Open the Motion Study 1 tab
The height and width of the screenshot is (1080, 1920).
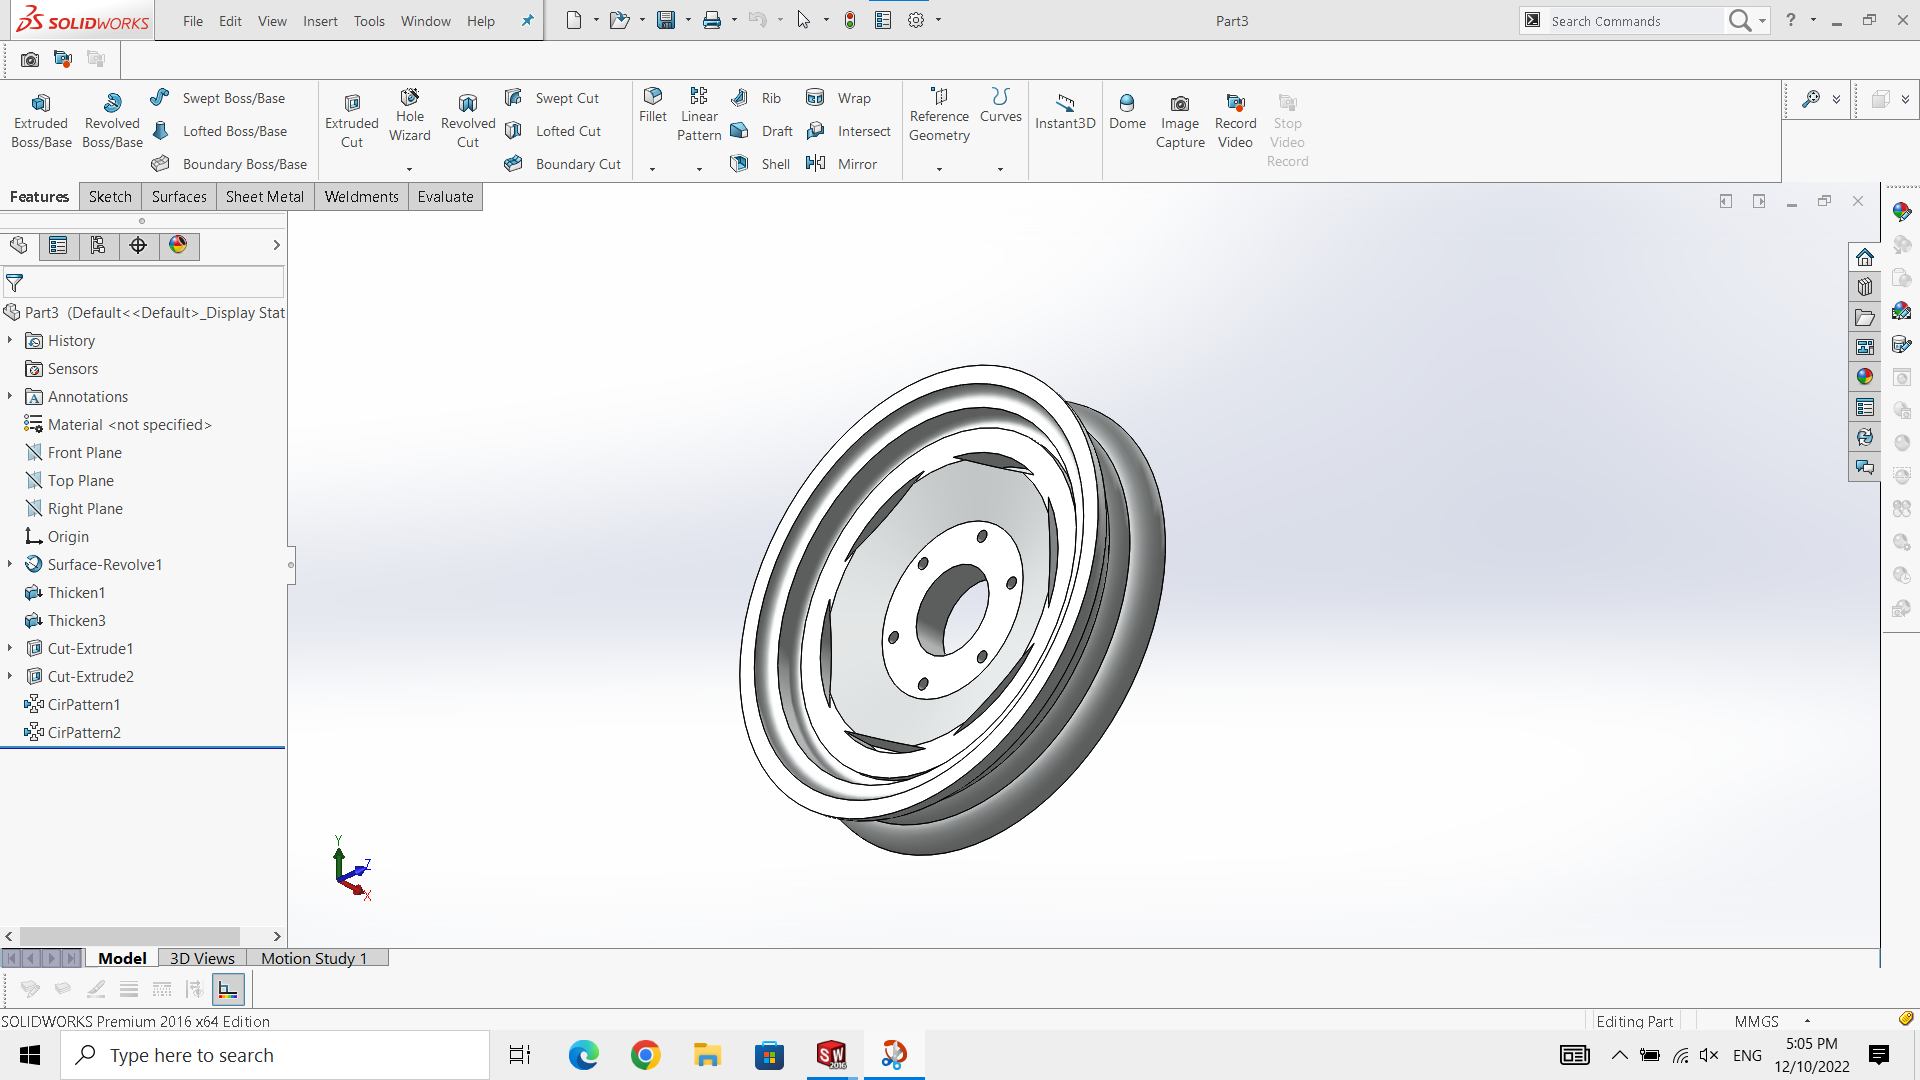(314, 958)
